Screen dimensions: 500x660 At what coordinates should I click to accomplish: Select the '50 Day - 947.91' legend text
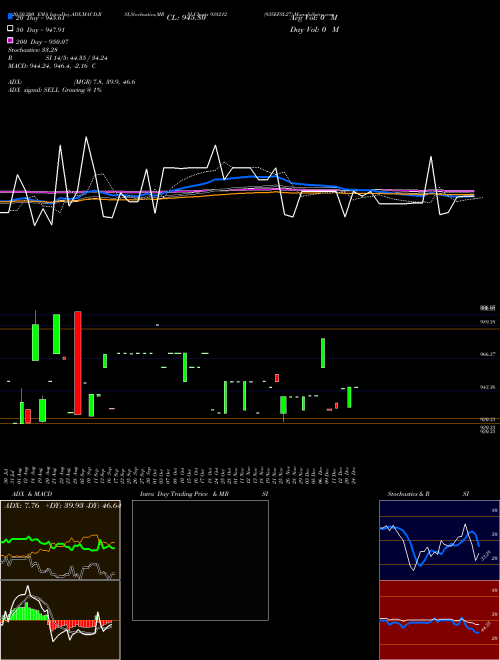[x=40, y=30]
